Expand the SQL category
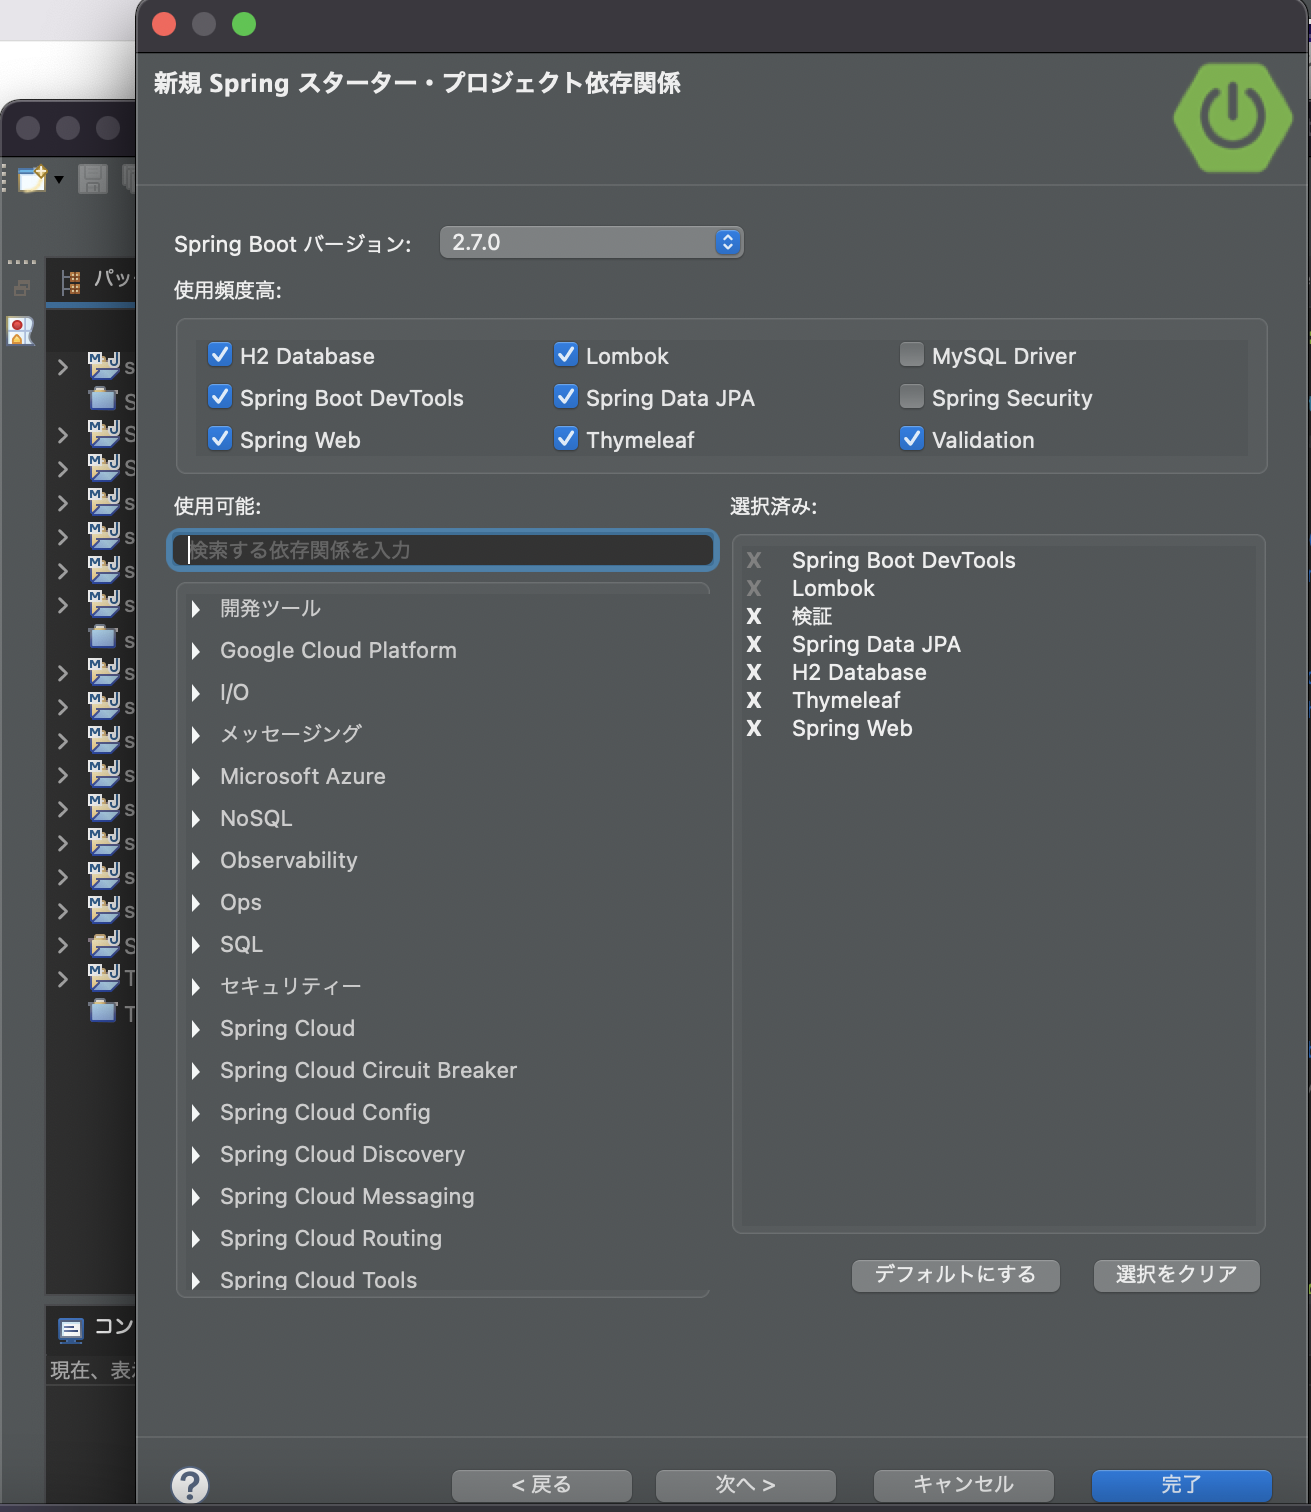Screen dimensions: 1311x1512 pyautogui.click(x=196, y=945)
